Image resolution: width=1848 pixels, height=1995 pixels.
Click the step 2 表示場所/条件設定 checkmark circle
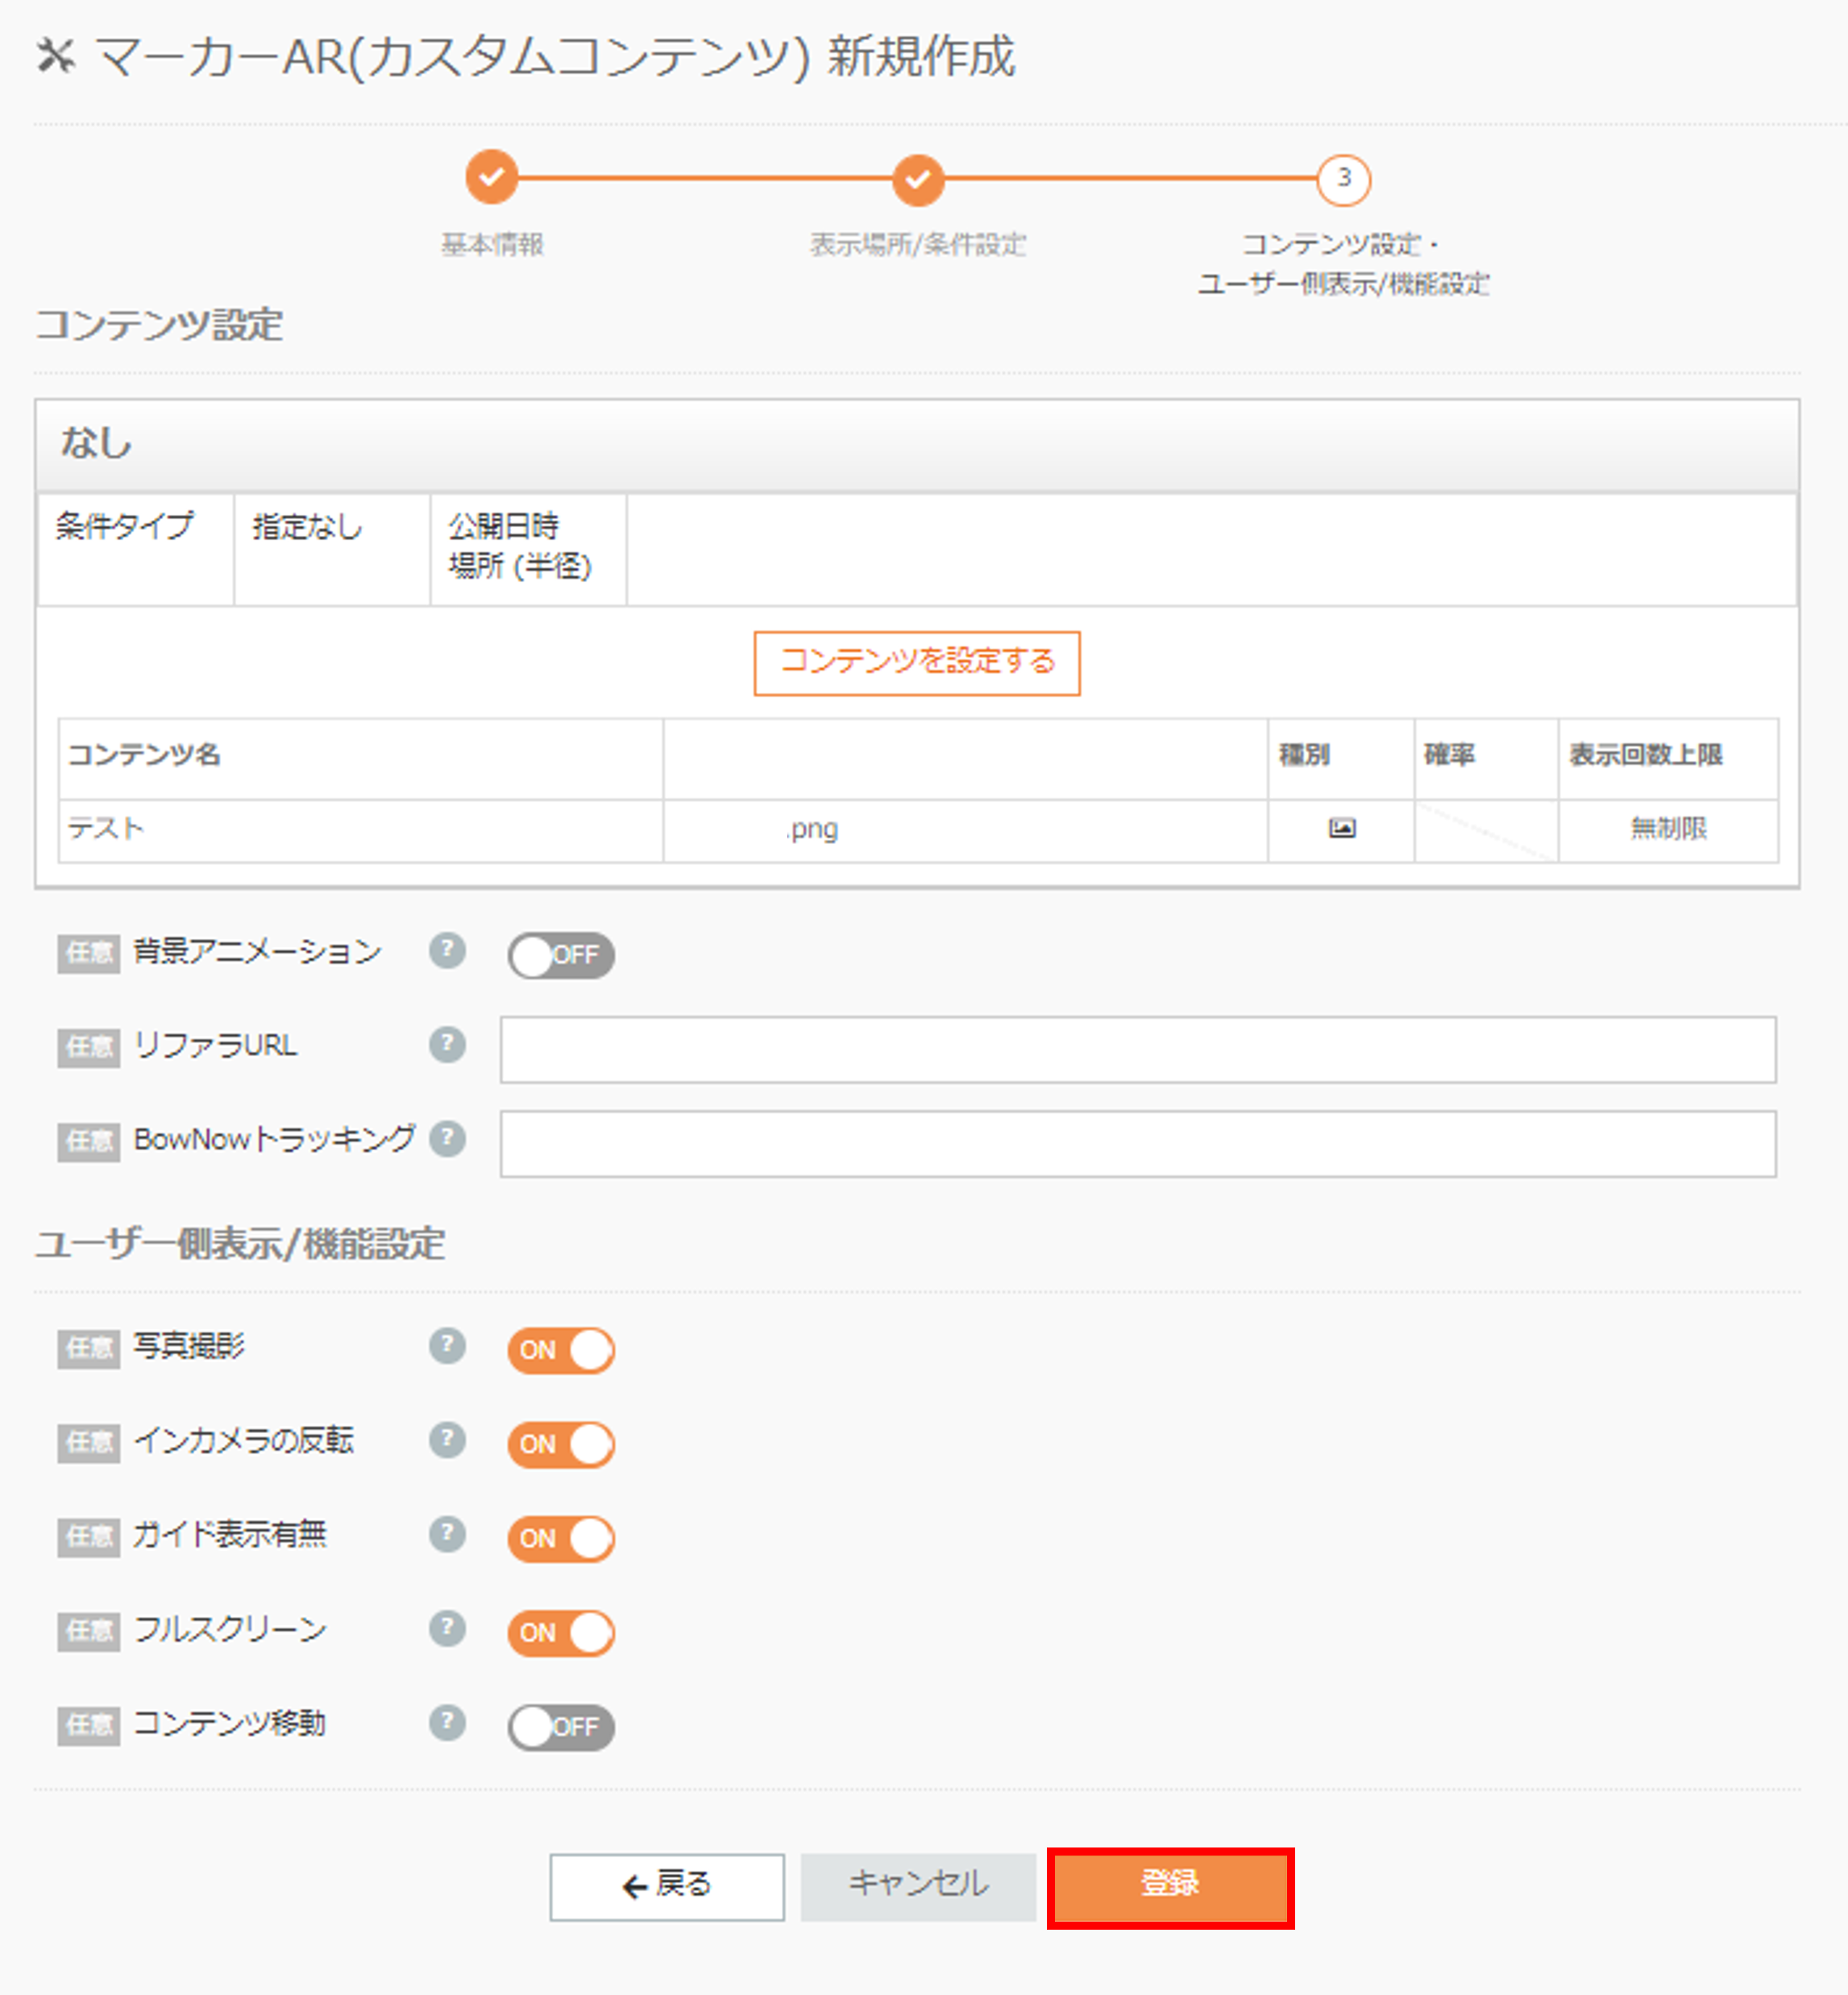coord(918,179)
